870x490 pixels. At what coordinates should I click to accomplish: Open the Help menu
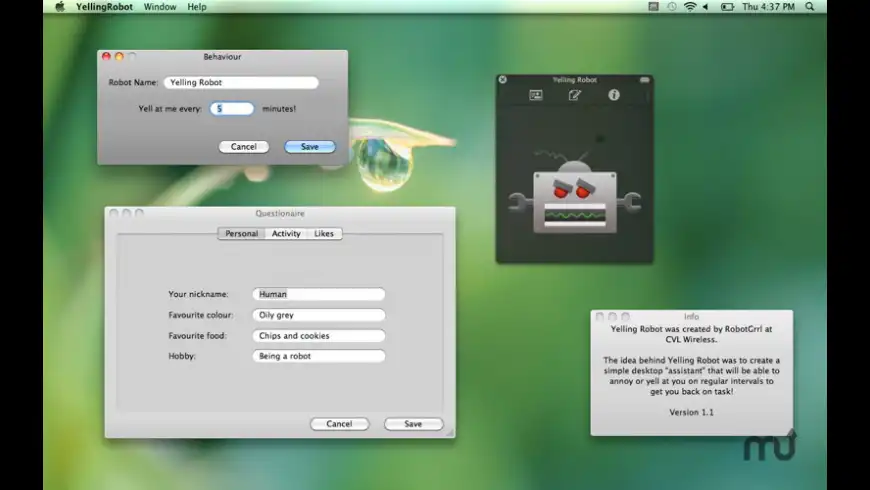click(197, 7)
